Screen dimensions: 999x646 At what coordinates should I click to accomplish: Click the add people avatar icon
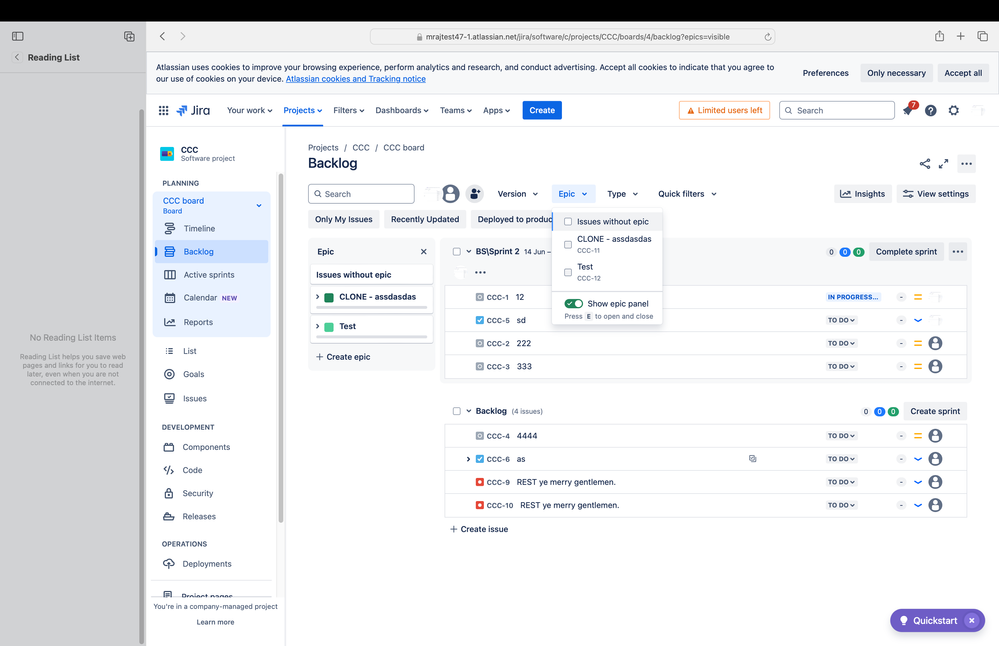475,194
